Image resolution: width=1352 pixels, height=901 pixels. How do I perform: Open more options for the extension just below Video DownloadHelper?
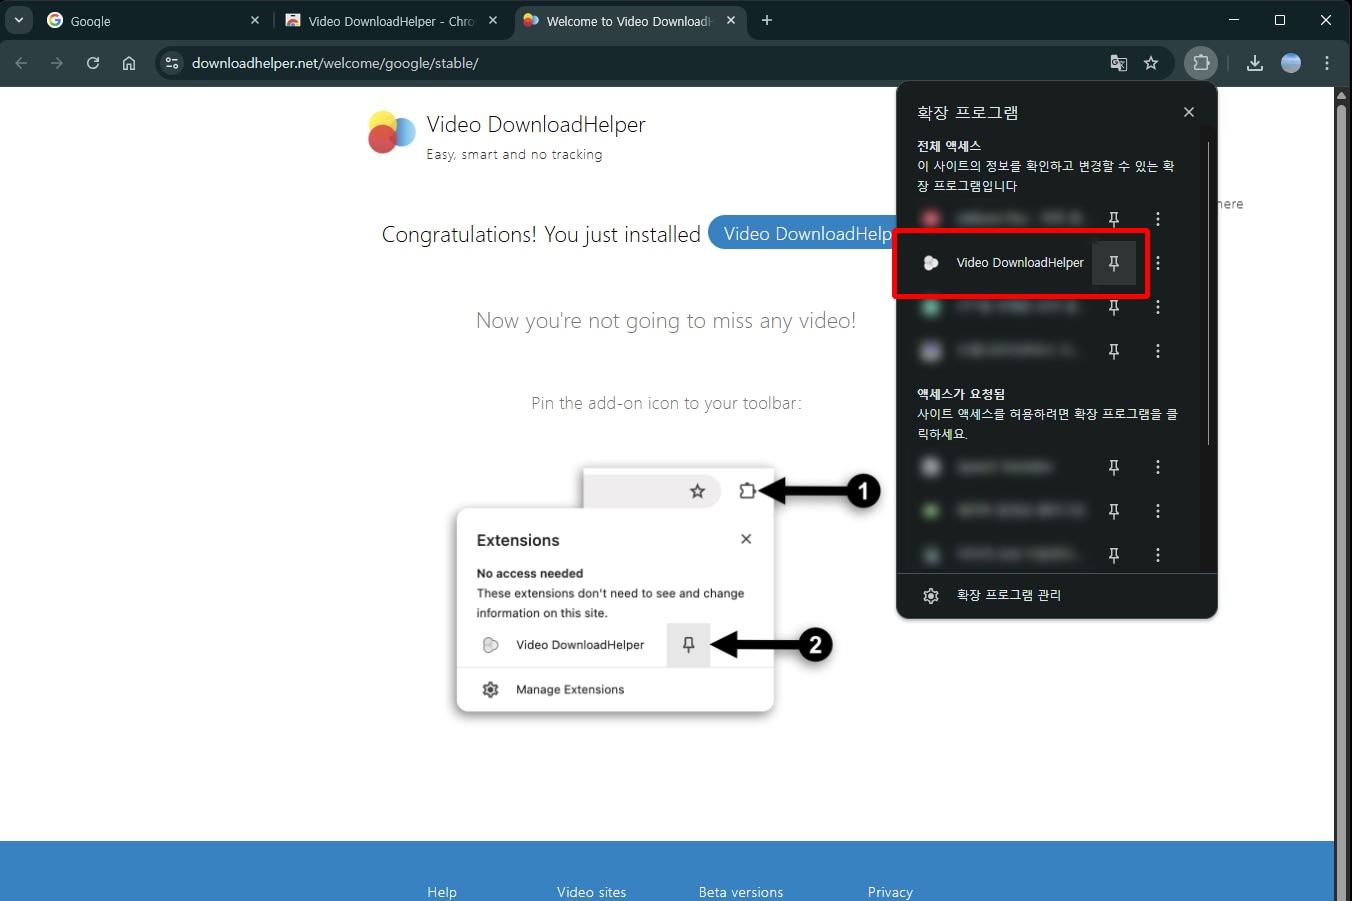[1158, 307]
